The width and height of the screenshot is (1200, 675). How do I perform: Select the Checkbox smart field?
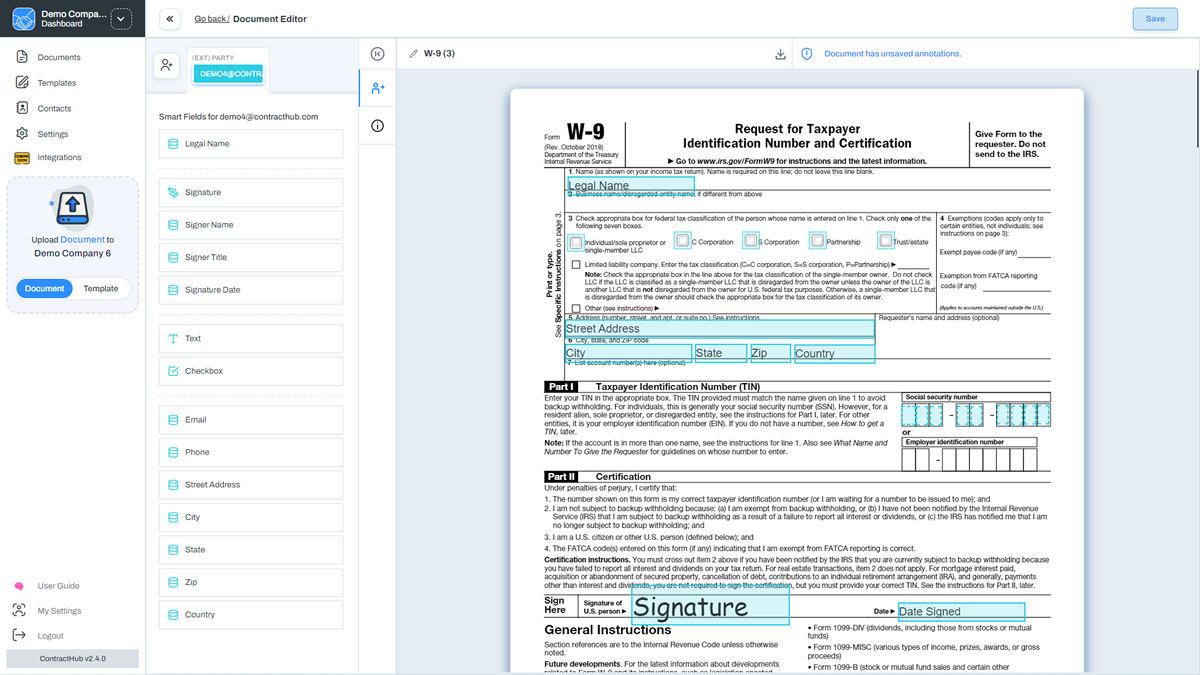251,371
